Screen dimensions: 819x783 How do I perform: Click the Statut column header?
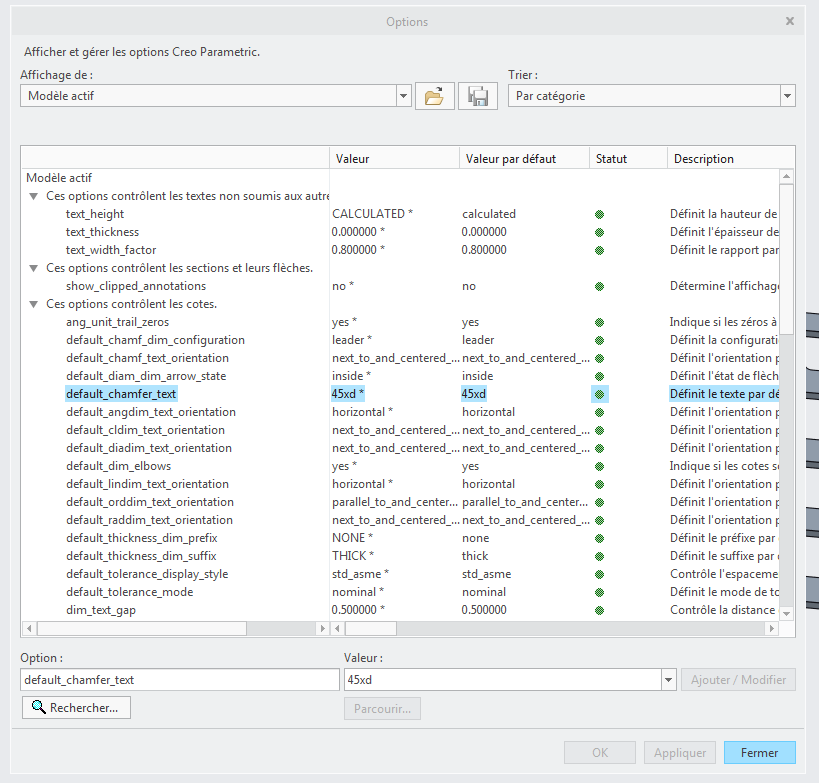pos(628,158)
